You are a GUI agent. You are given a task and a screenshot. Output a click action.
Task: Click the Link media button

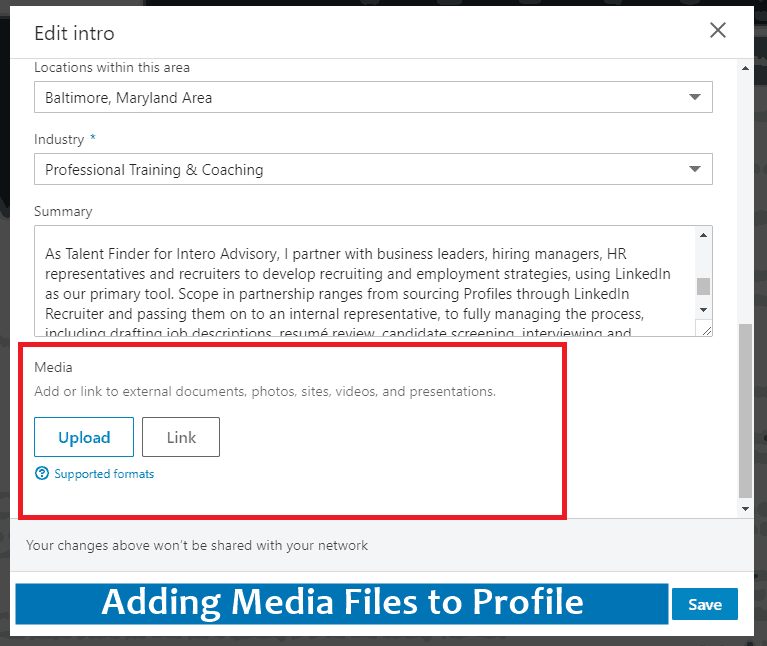coord(181,437)
